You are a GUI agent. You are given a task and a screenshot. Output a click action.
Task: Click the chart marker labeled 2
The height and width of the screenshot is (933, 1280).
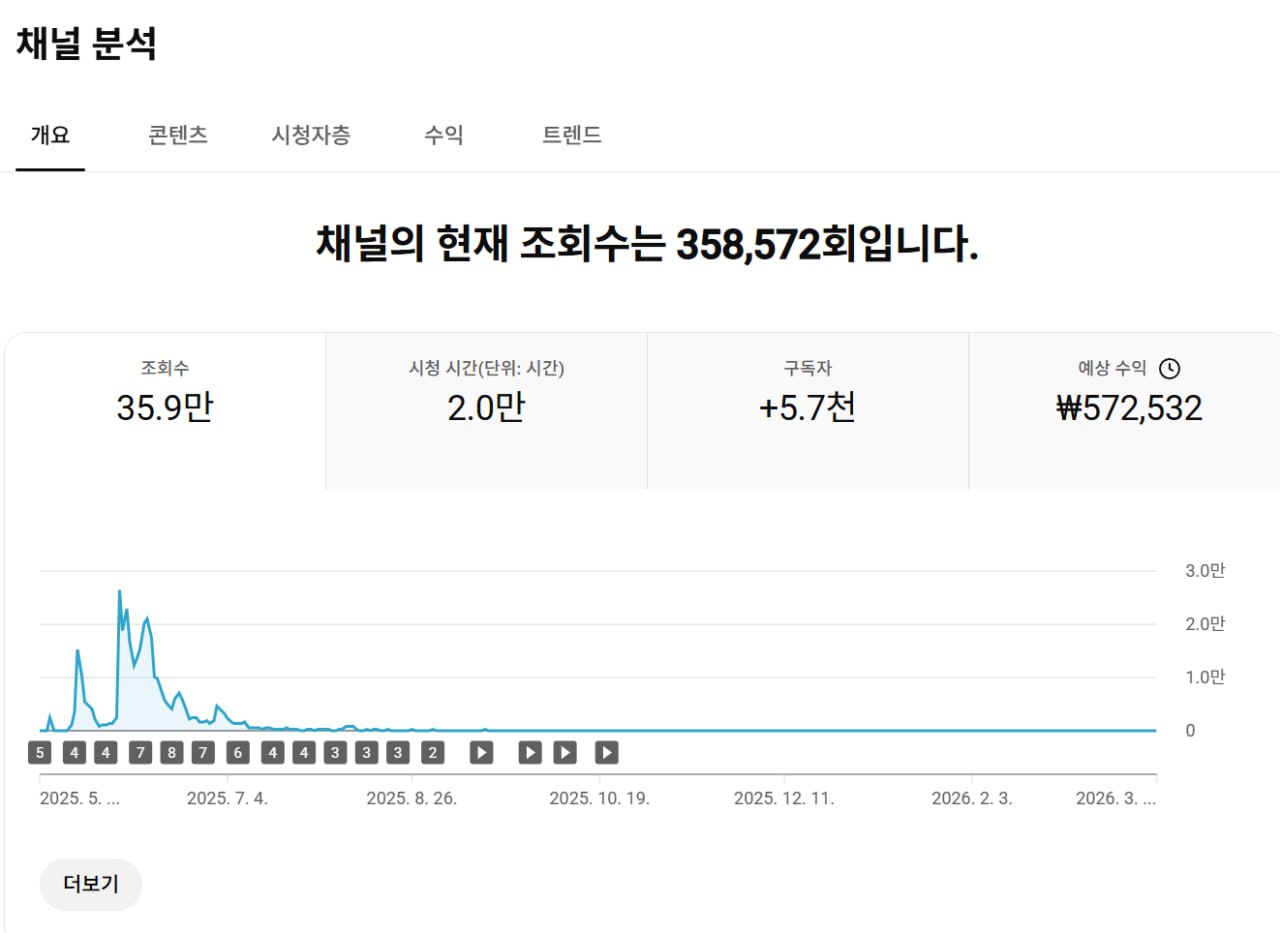432,753
